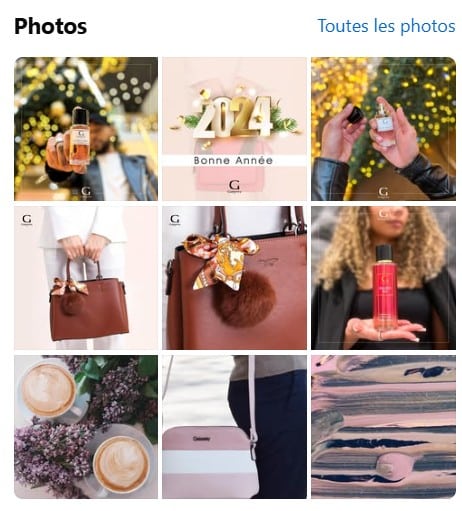Open photo of pink striped crossbody bag
Screen dimensions: 462x511
tap(234, 427)
